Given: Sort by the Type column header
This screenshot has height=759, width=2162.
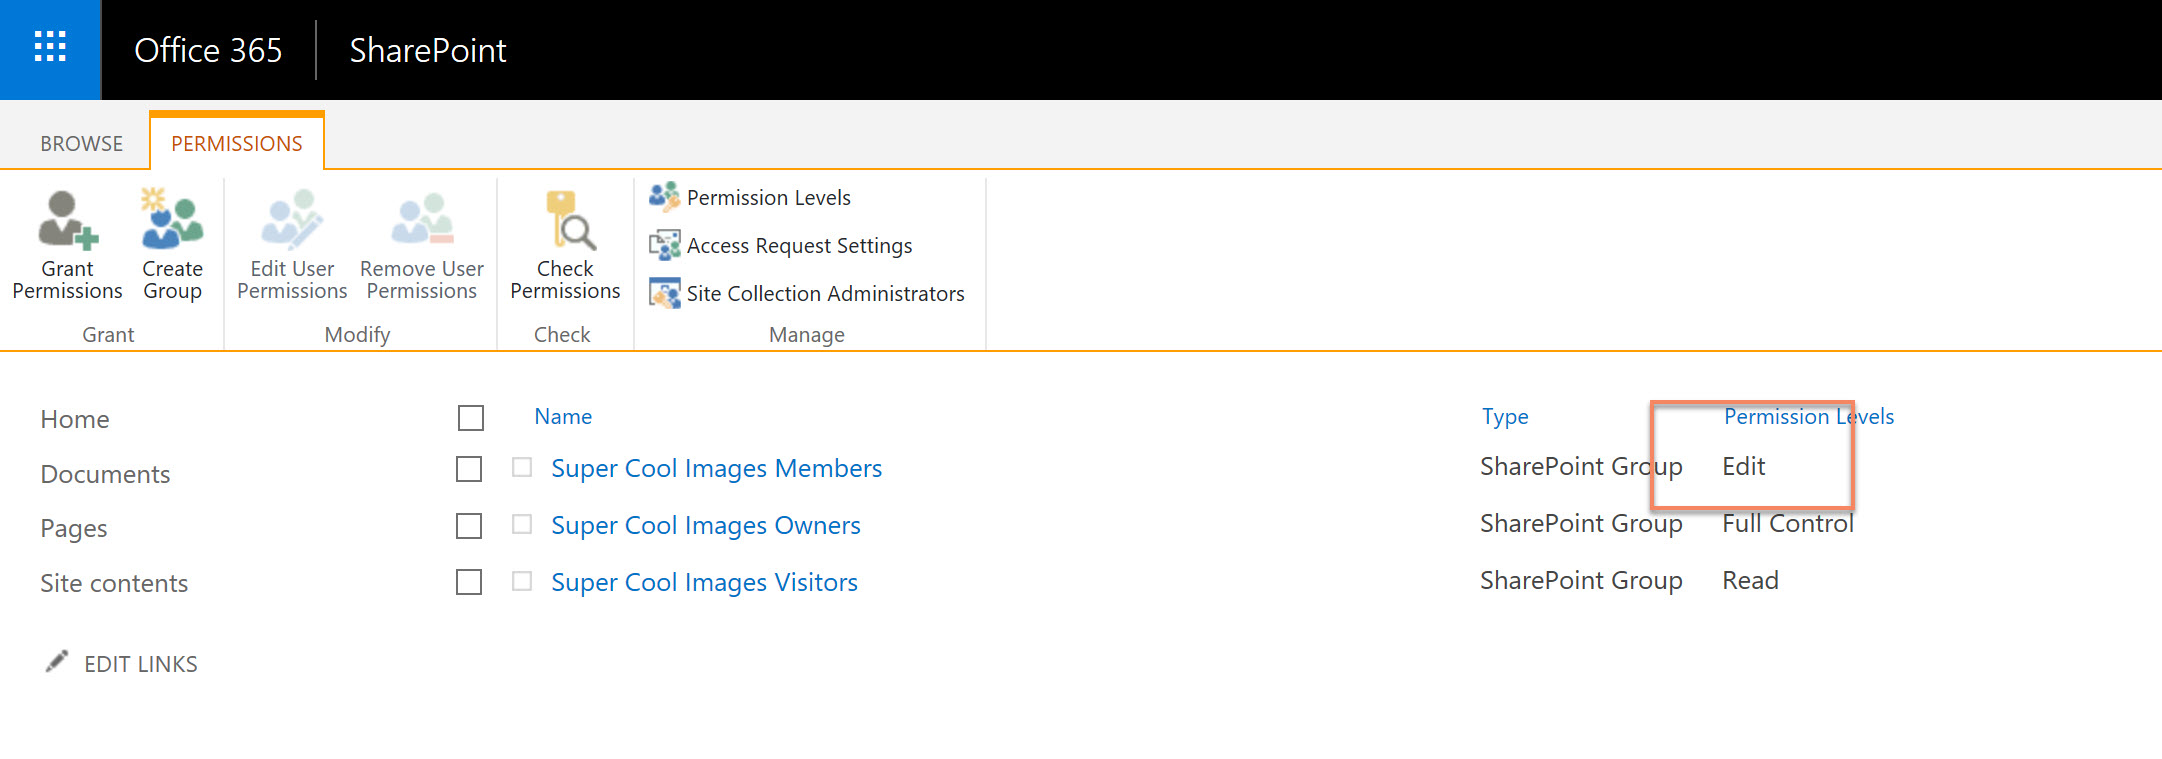Looking at the screenshot, I should (x=1505, y=416).
